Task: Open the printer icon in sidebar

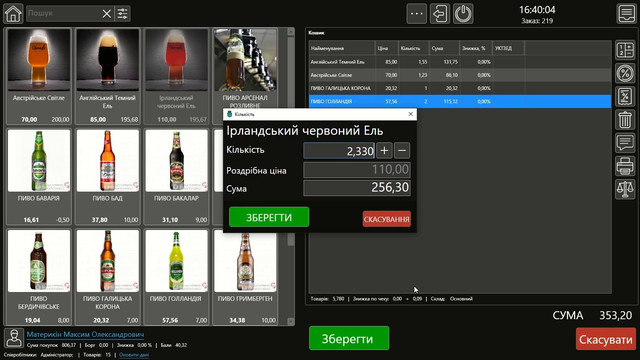Action: 625,166
